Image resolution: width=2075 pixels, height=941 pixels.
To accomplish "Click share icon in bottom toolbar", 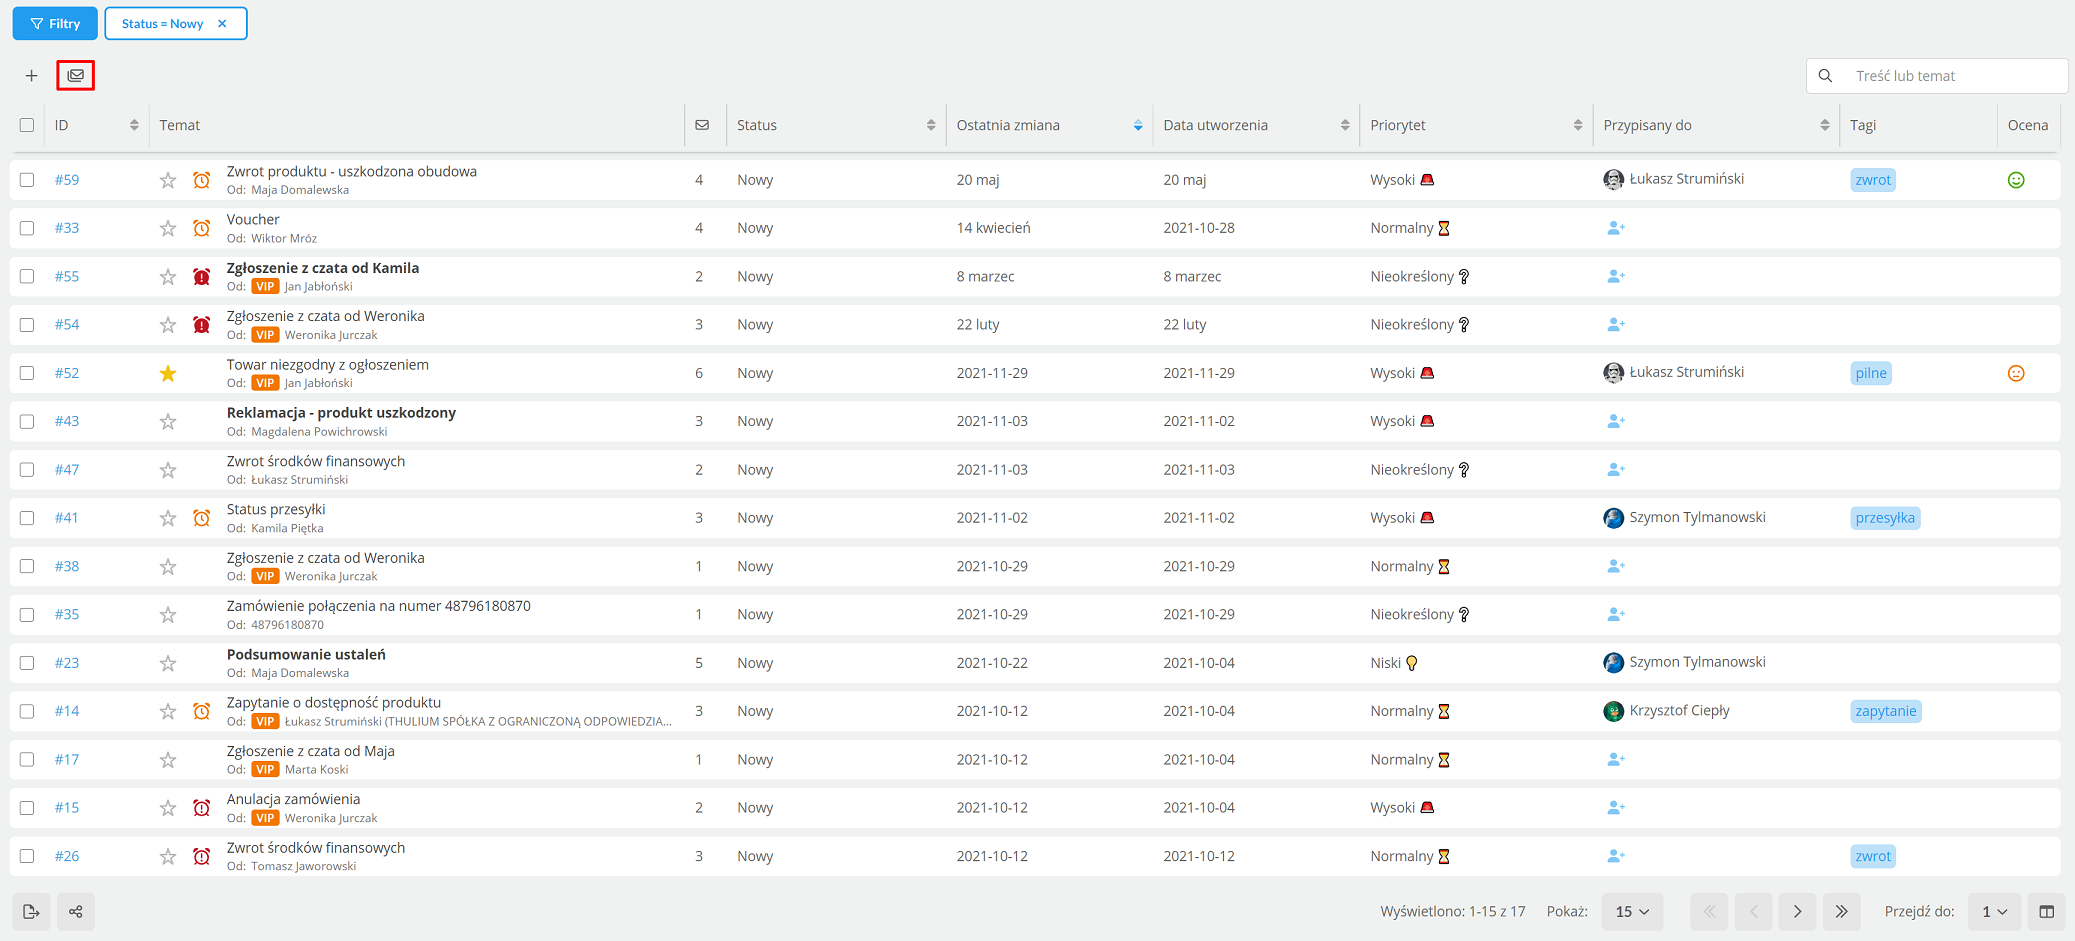I will coord(76,911).
